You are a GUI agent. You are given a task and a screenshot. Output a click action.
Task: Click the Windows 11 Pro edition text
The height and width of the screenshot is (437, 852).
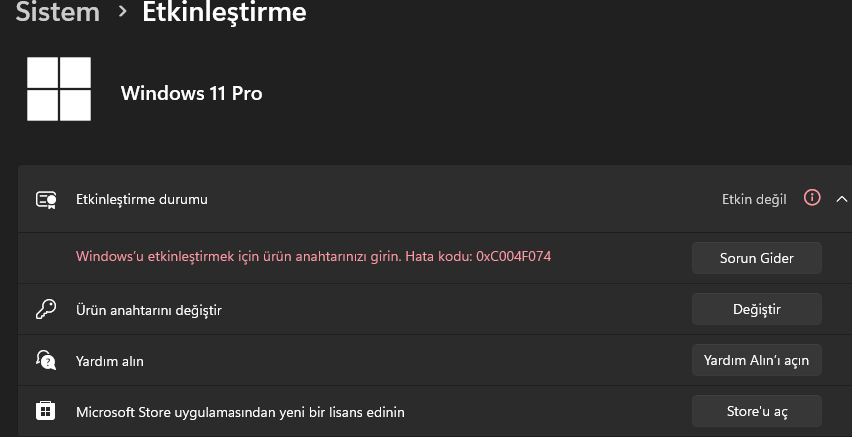[191, 93]
